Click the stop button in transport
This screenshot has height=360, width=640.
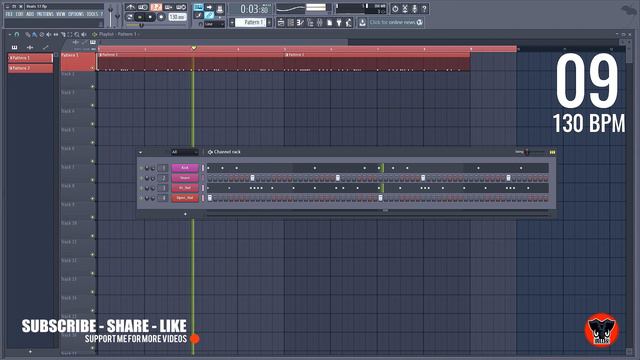150,17
